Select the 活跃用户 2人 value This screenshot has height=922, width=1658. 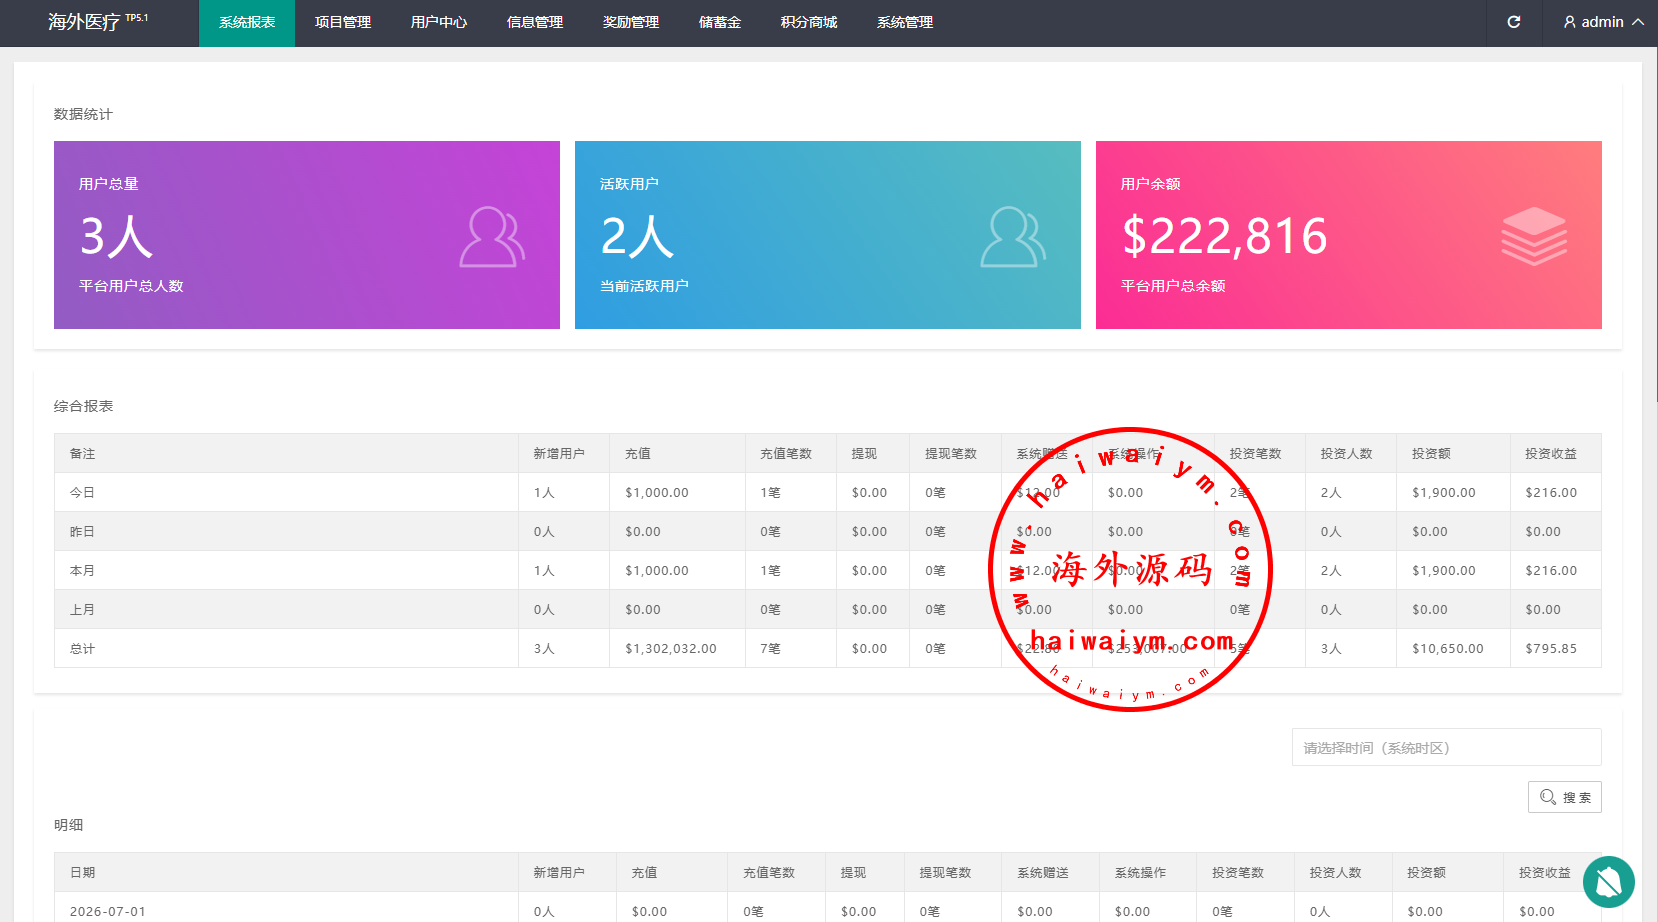(x=637, y=237)
